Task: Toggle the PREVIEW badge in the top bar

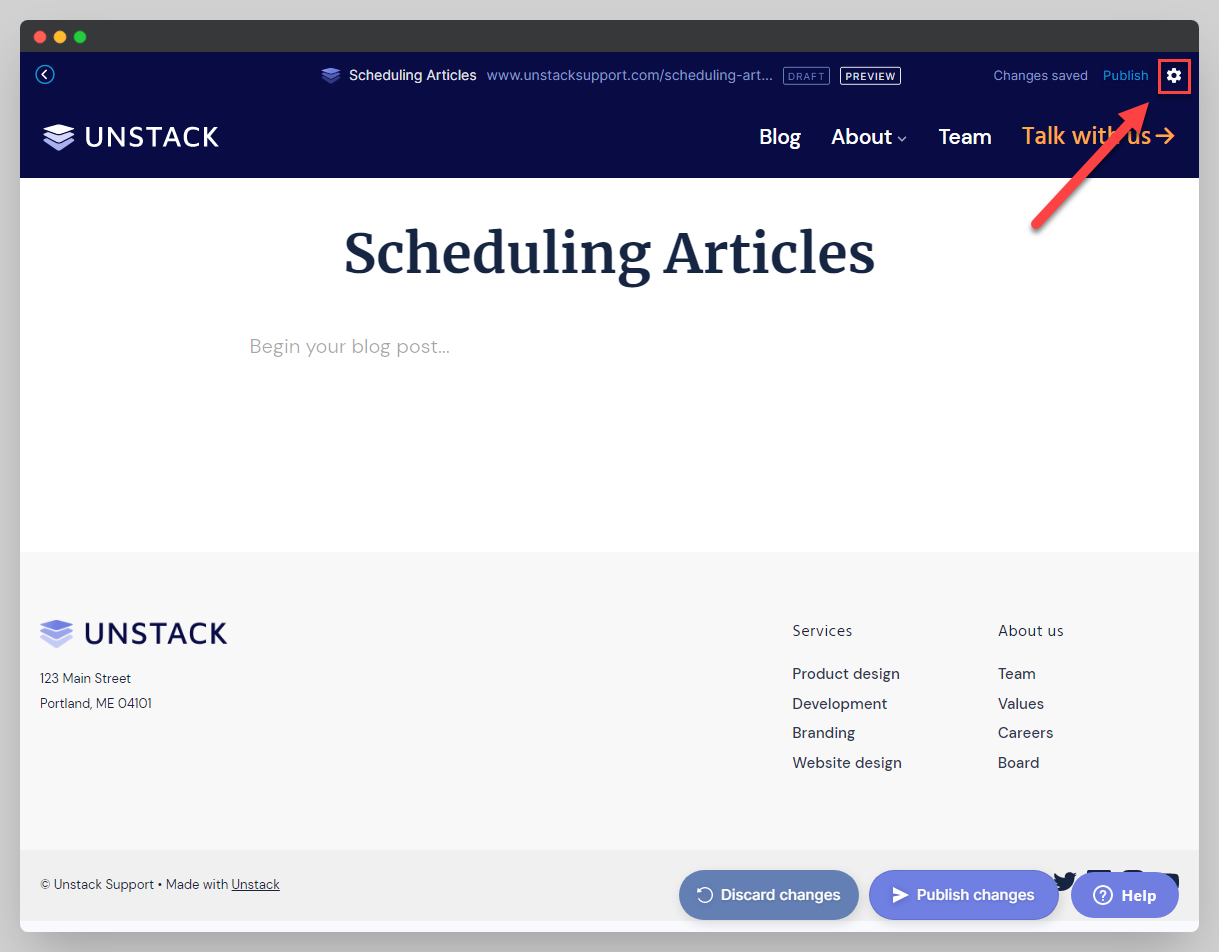Action: coord(870,76)
